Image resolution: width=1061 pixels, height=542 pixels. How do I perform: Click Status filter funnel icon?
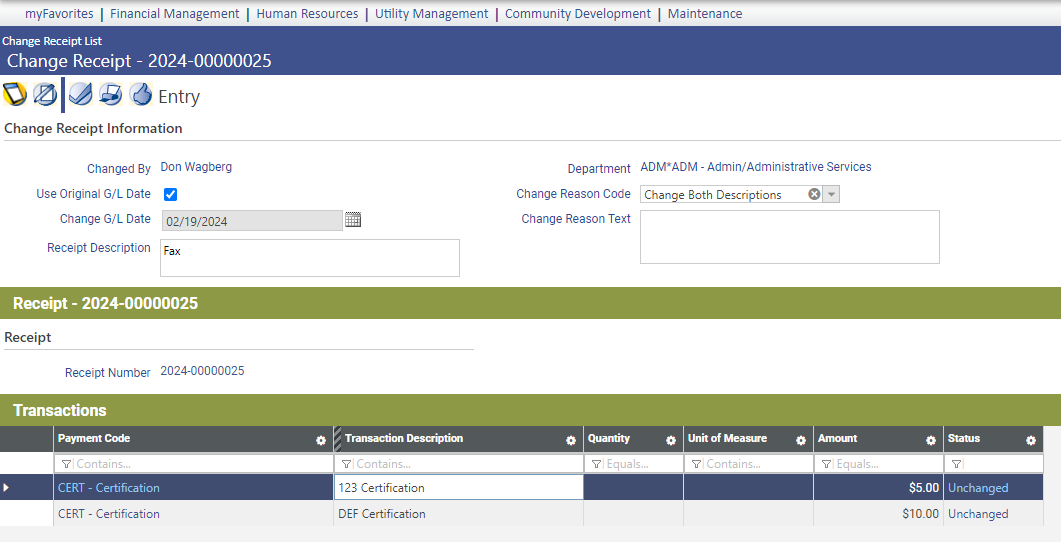point(956,464)
